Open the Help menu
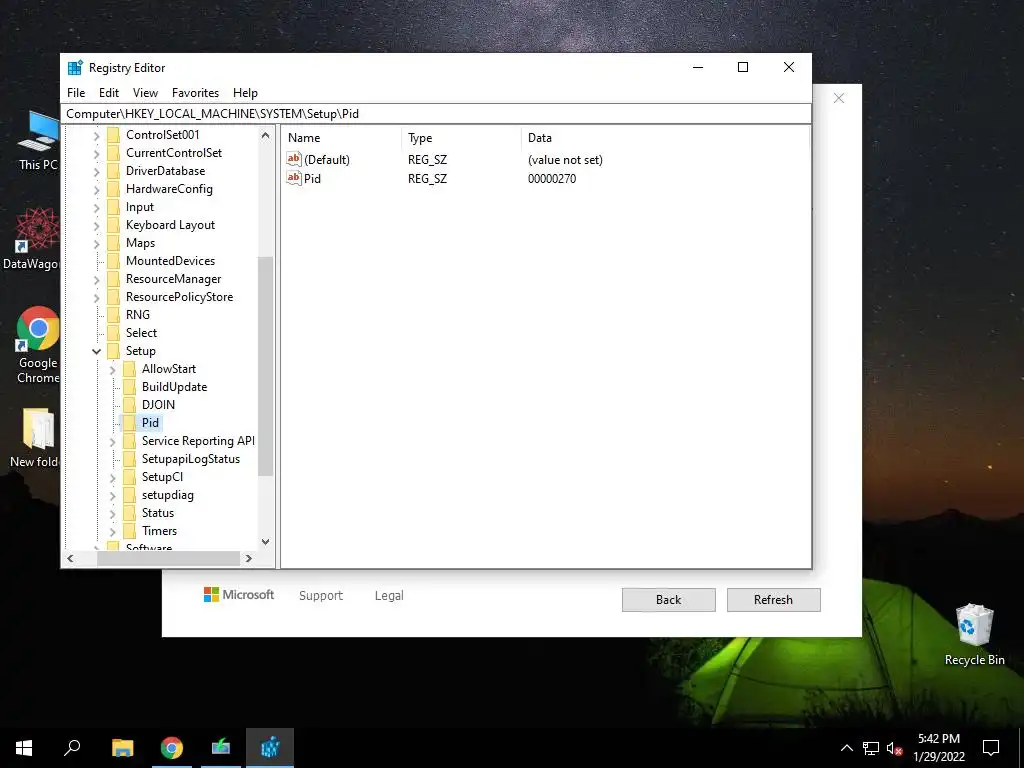 246,93
